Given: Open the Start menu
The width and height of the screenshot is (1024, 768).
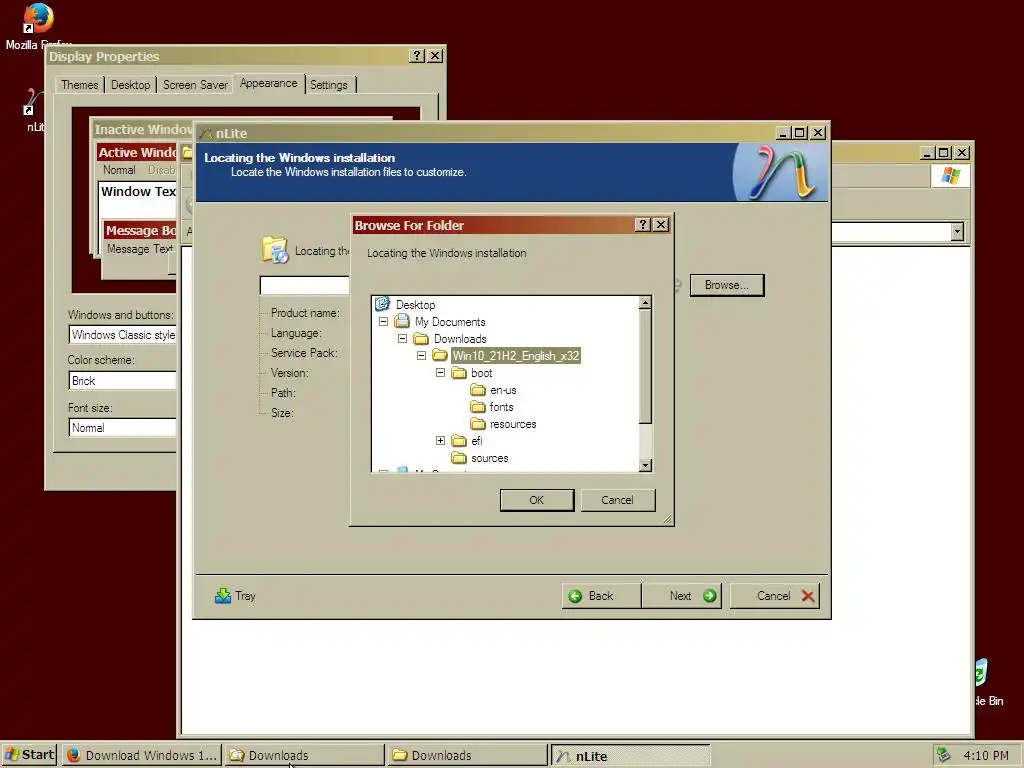Looking at the screenshot, I should (29, 755).
